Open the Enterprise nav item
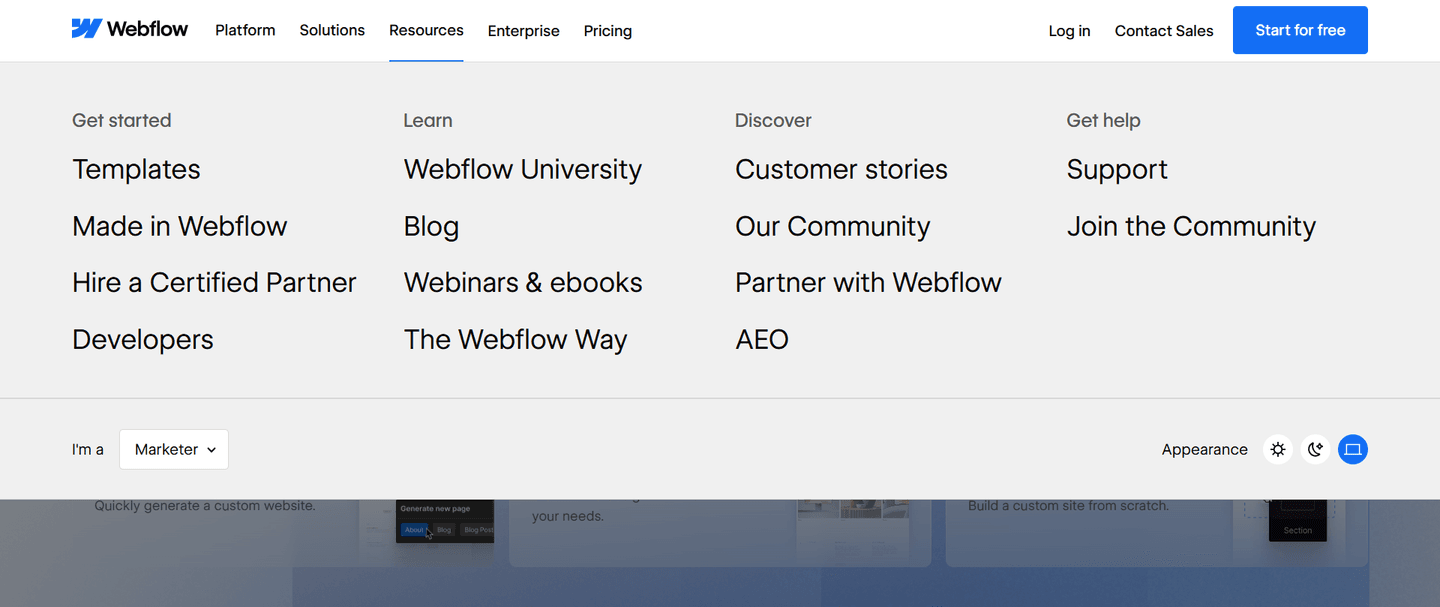This screenshot has height=607, width=1440. click(x=524, y=31)
